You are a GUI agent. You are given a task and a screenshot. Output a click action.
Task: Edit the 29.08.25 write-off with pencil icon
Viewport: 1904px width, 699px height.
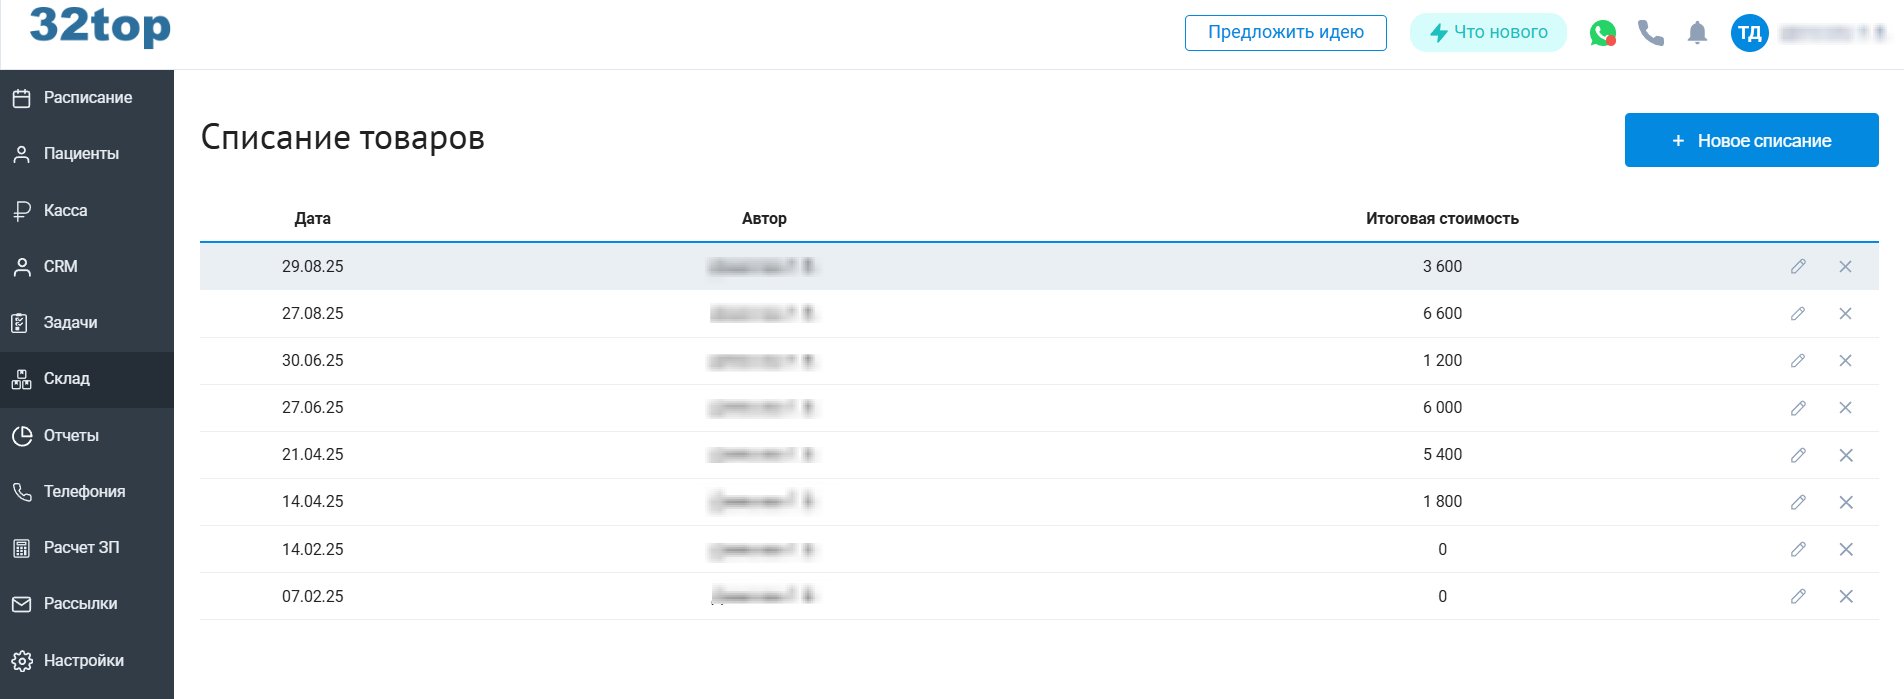(1798, 266)
